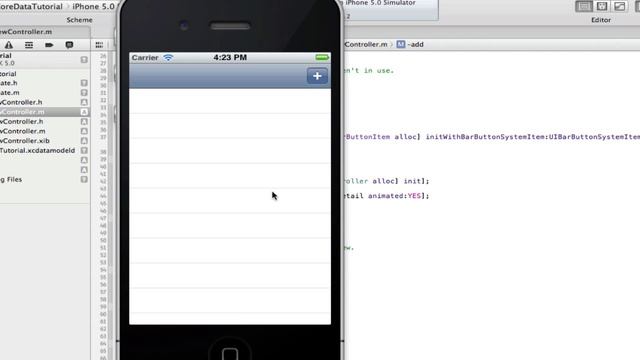Open the related files grid icon

coord(99,45)
